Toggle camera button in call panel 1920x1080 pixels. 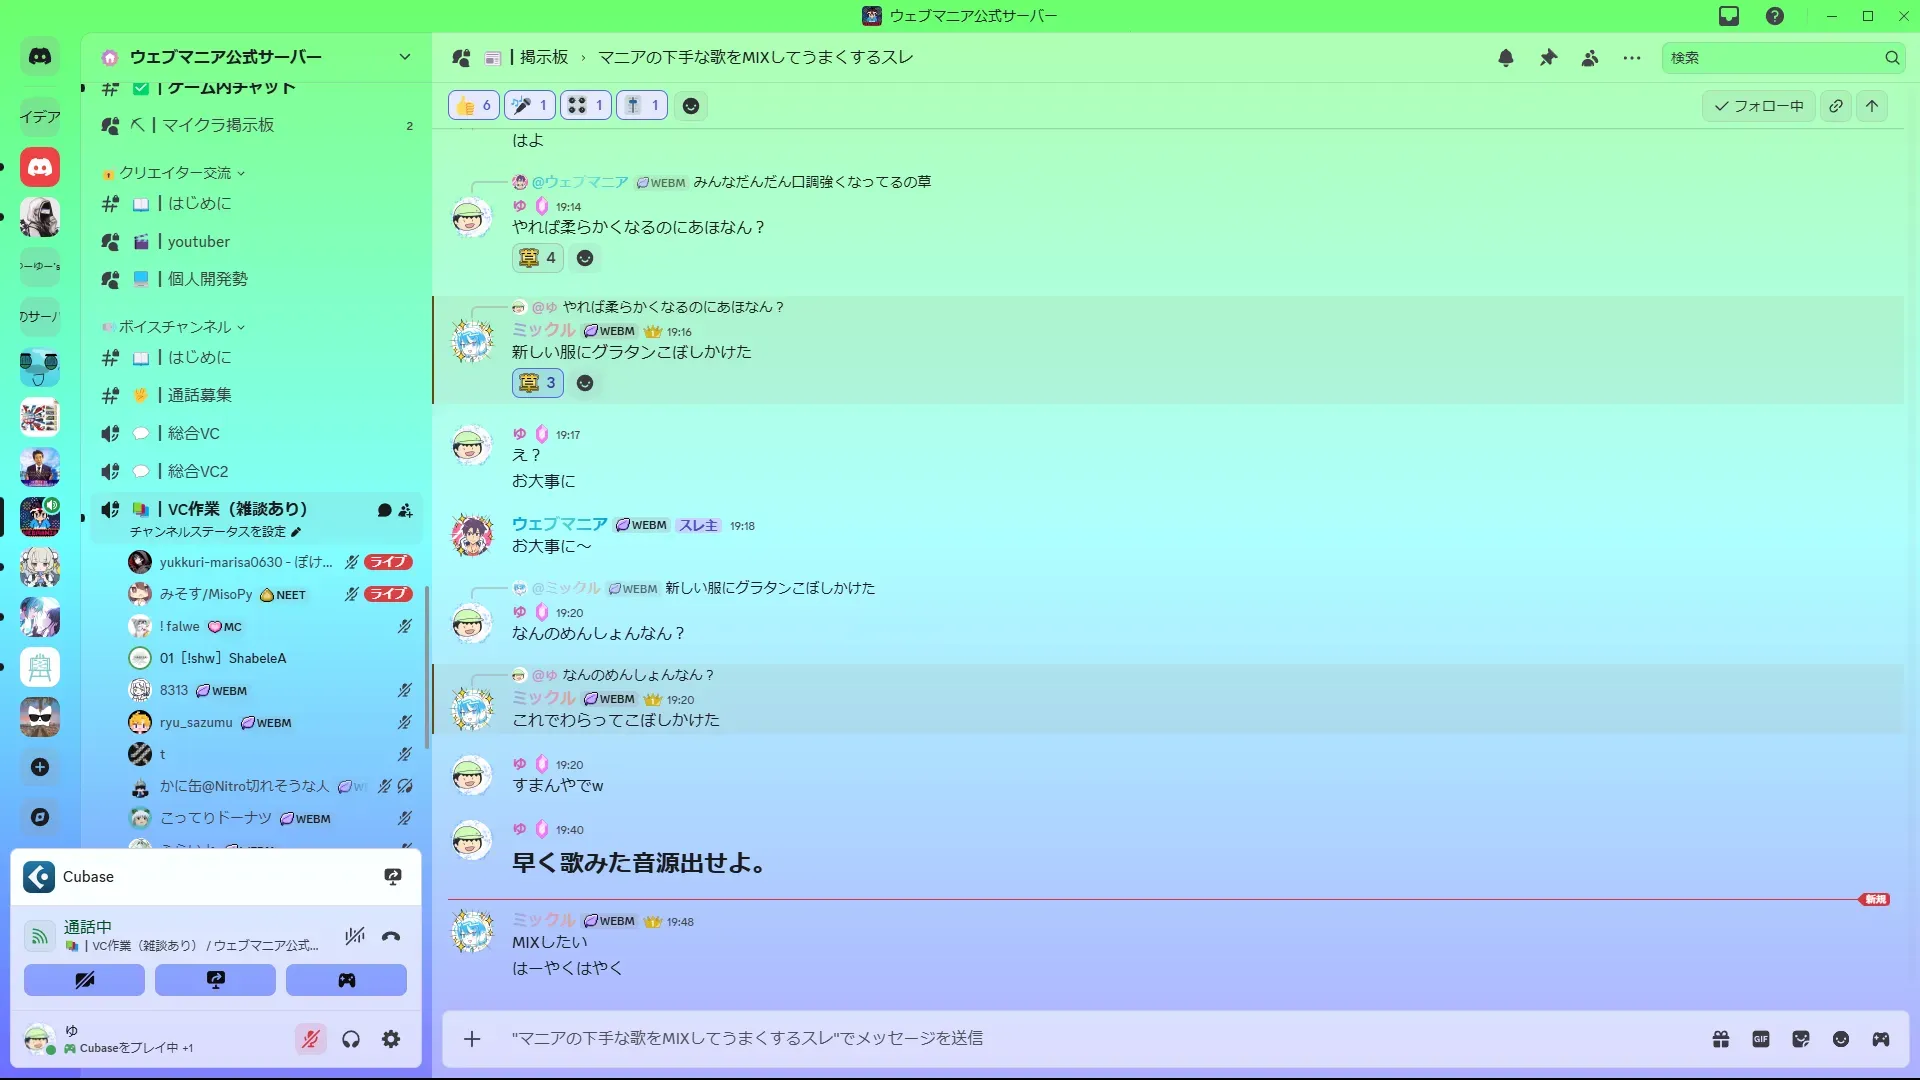coord(84,980)
